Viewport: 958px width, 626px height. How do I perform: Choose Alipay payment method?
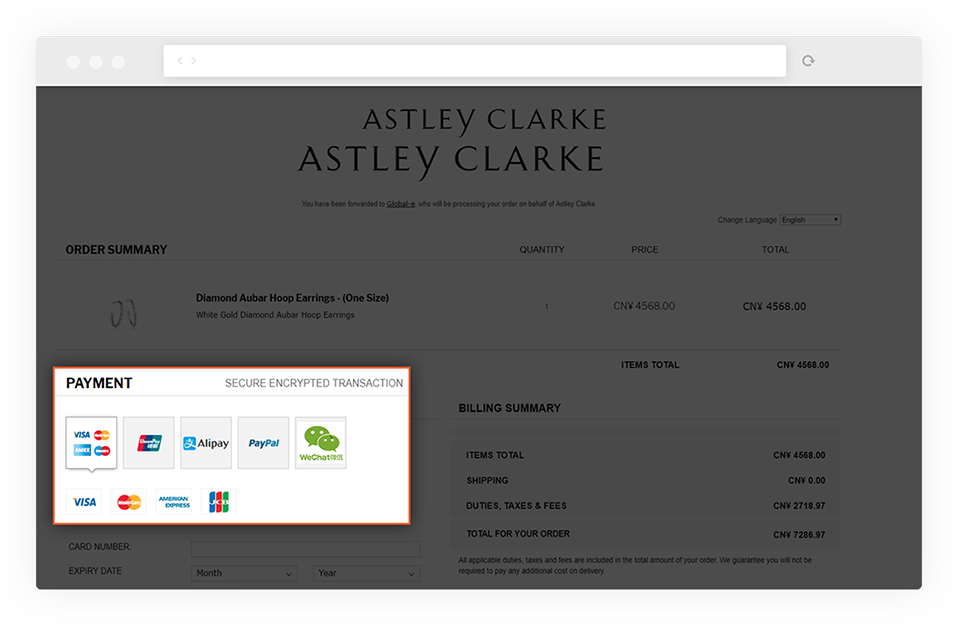(206, 443)
